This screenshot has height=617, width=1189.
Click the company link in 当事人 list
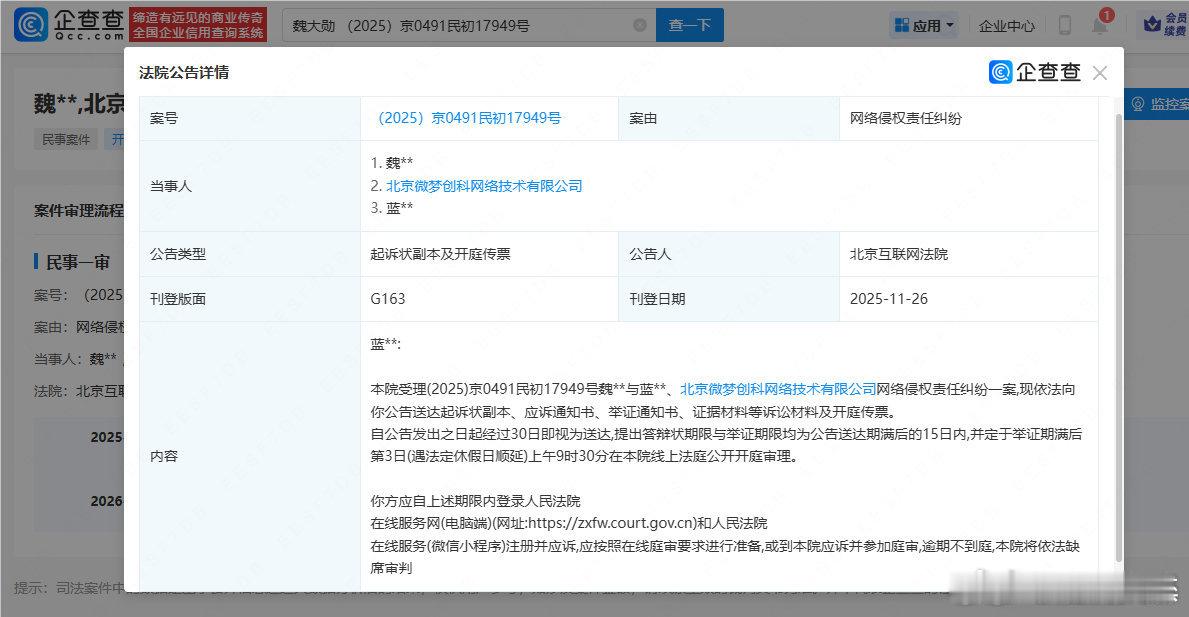tap(485, 185)
